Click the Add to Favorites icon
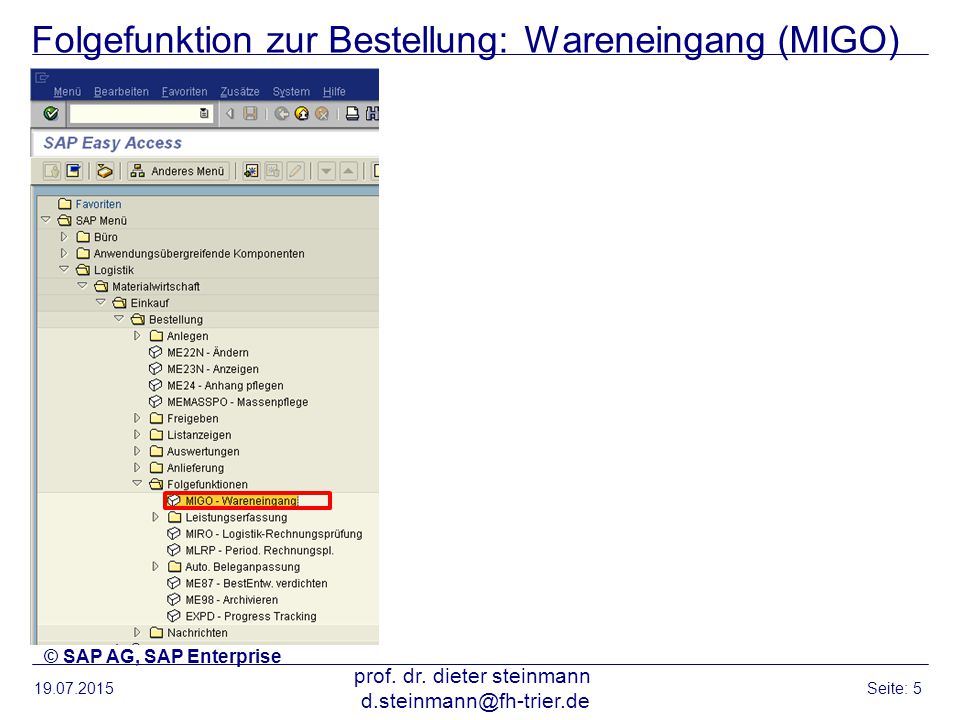 coord(251,171)
